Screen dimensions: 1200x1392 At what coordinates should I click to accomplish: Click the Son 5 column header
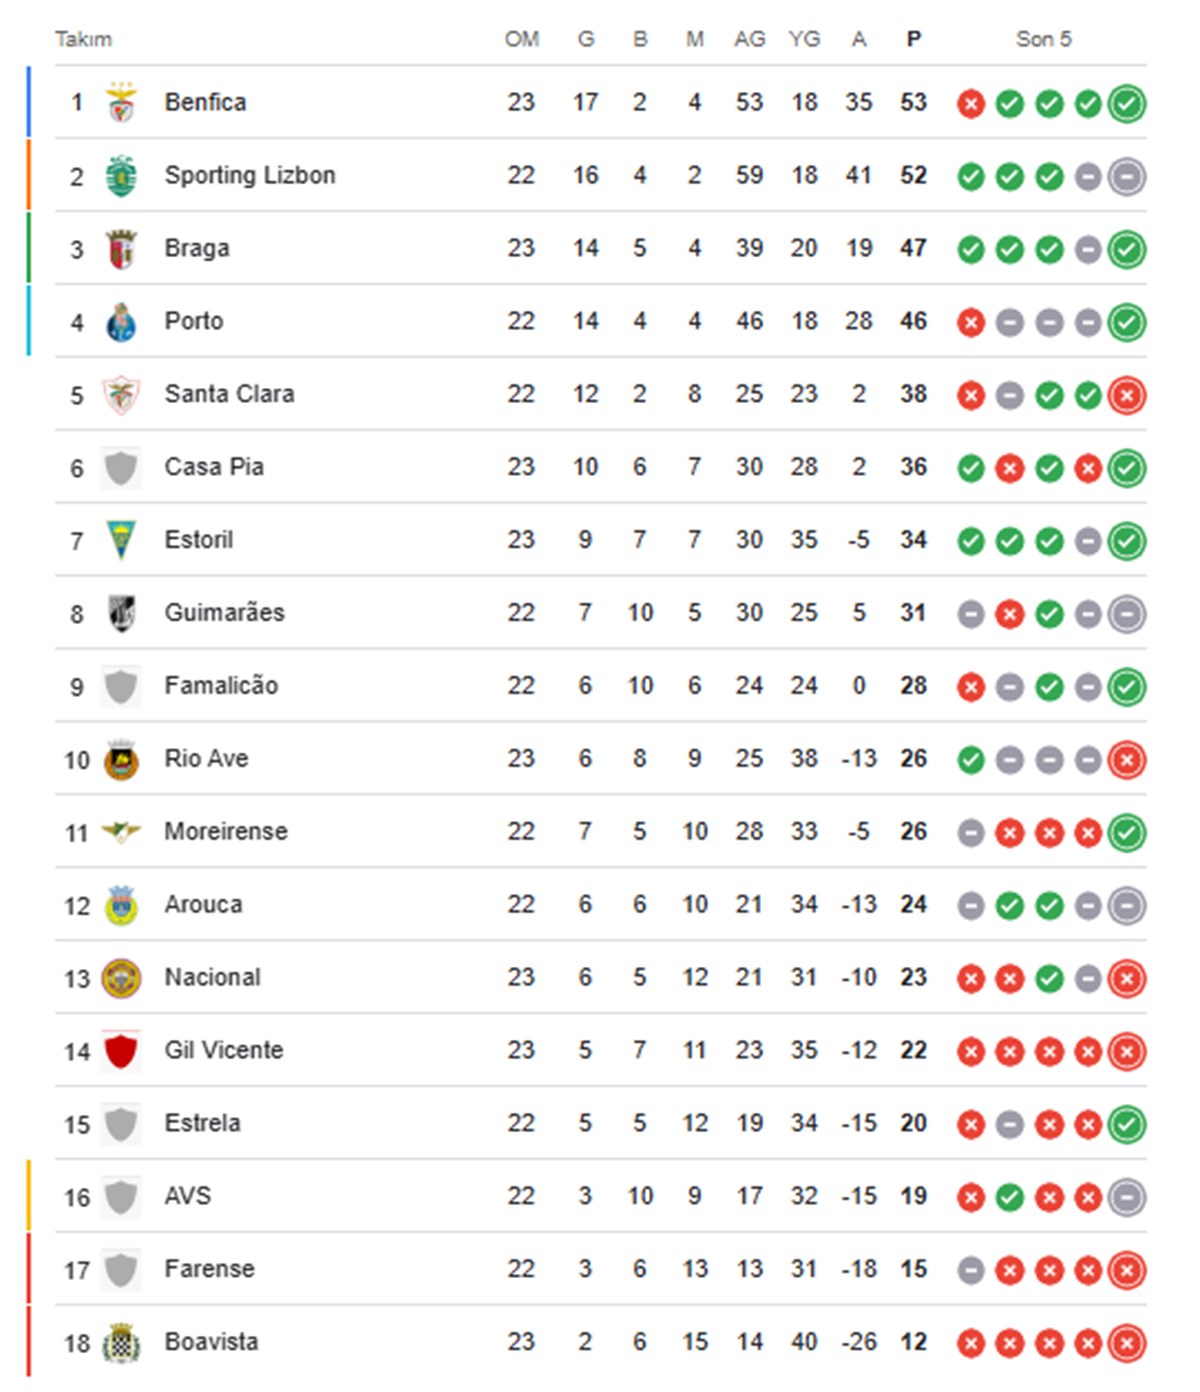pyautogui.click(x=1043, y=39)
